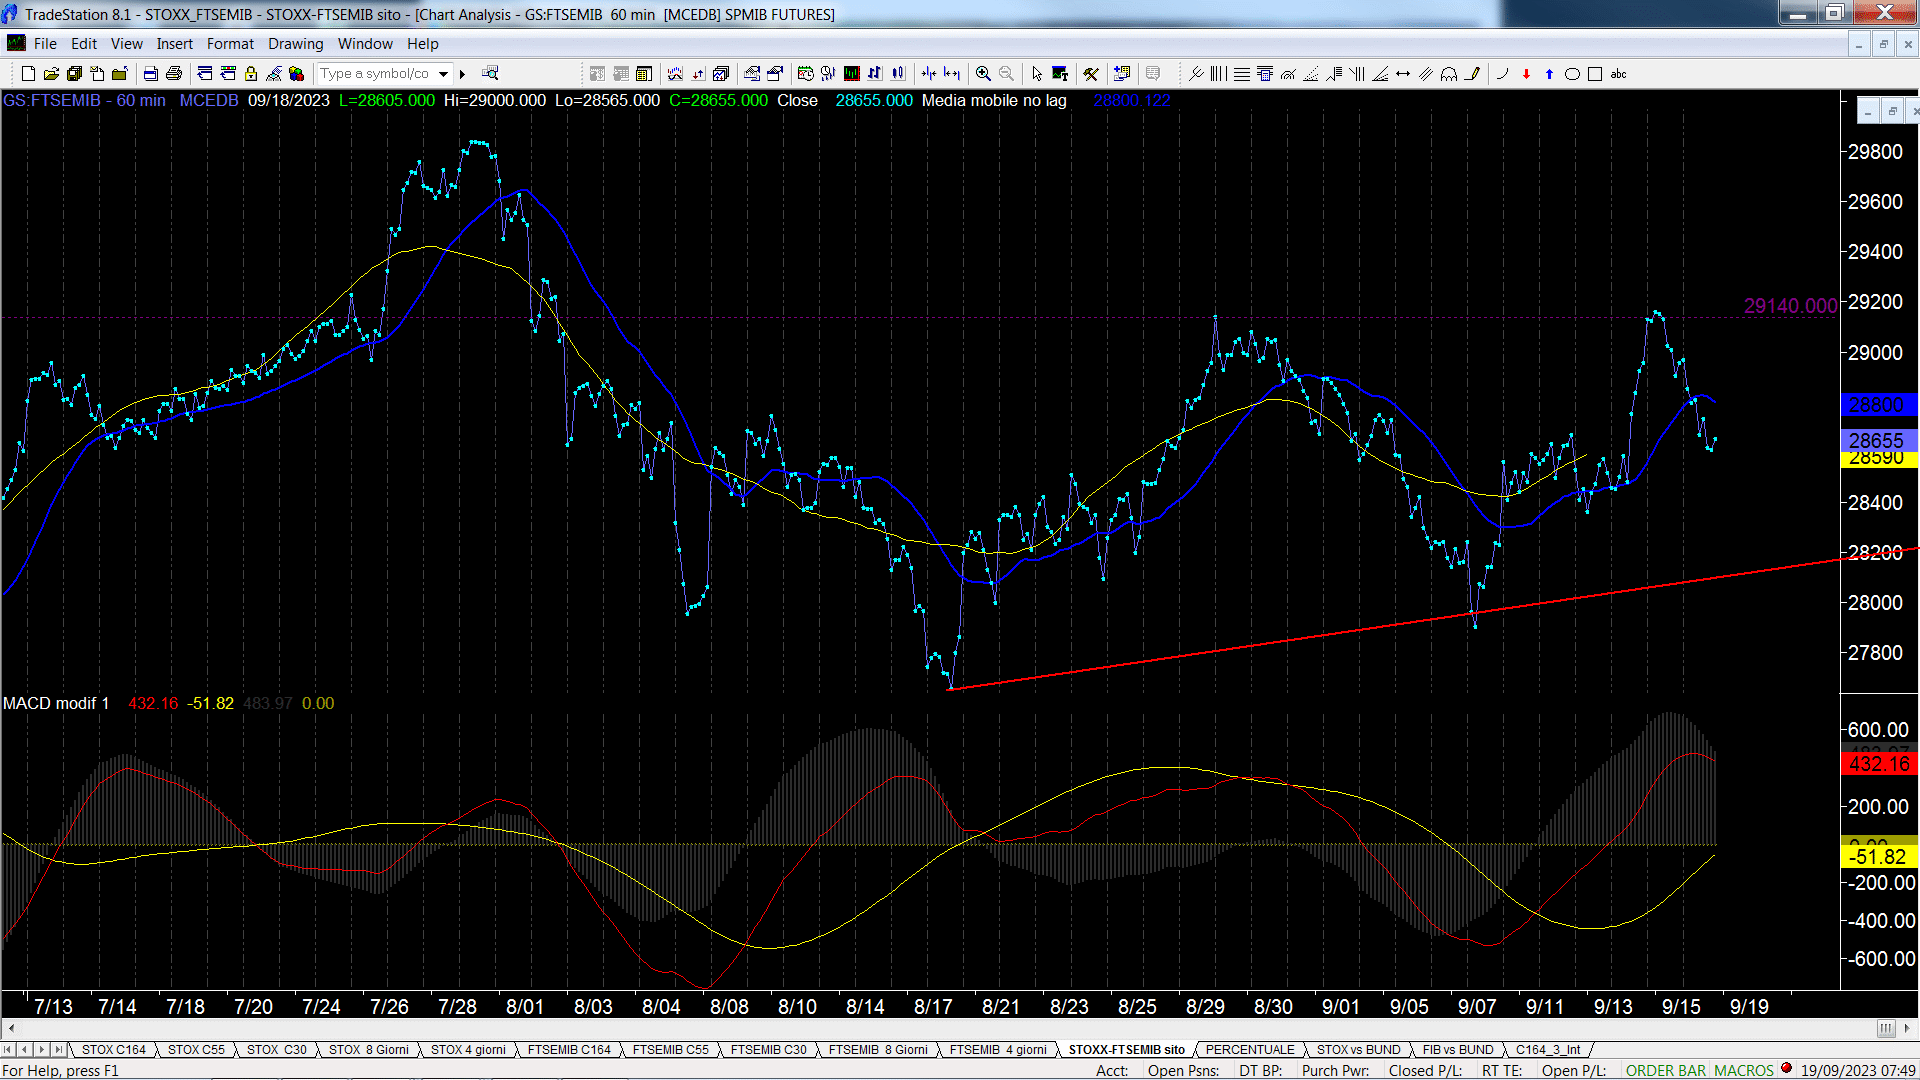Open the View menu
The image size is (1920, 1080).
[127, 44]
